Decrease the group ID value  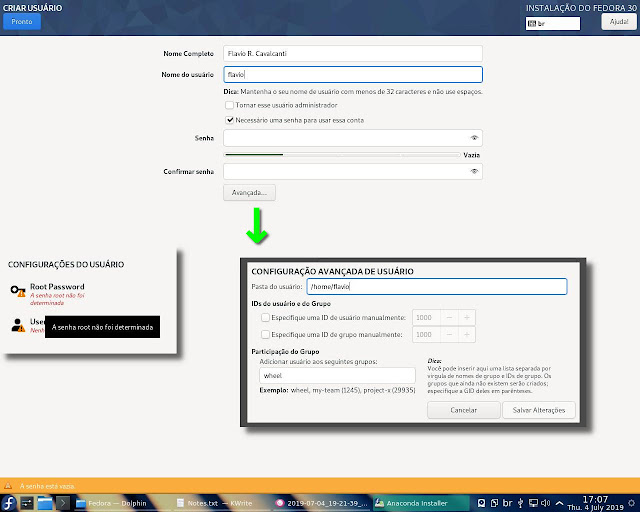pos(449,335)
